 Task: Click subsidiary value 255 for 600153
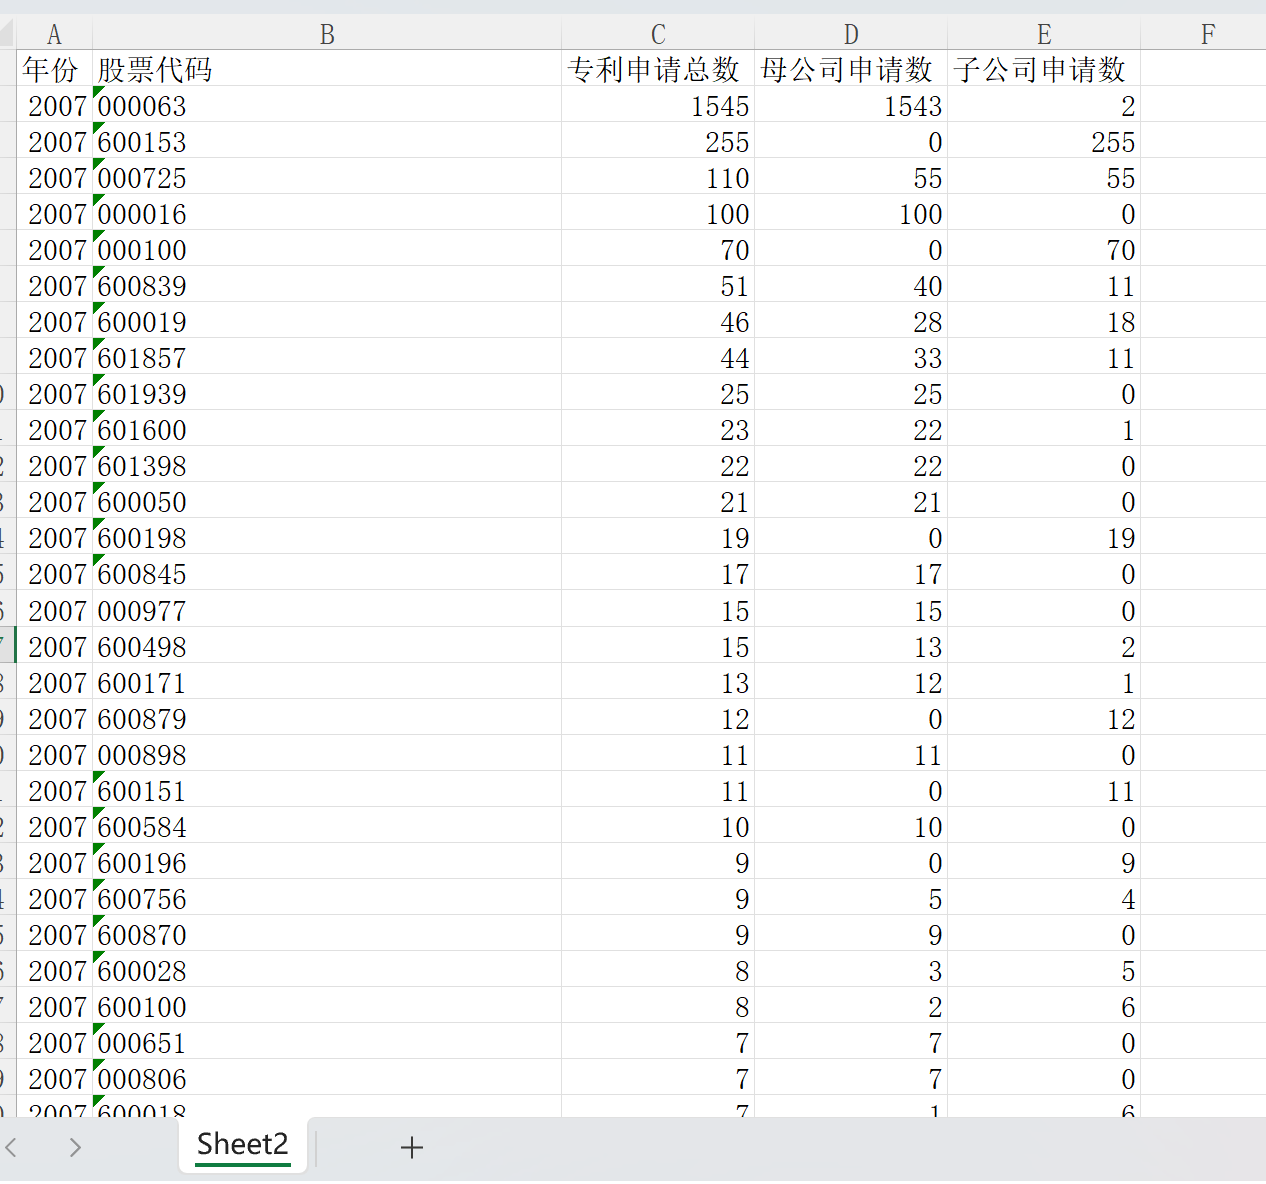tap(1044, 140)
